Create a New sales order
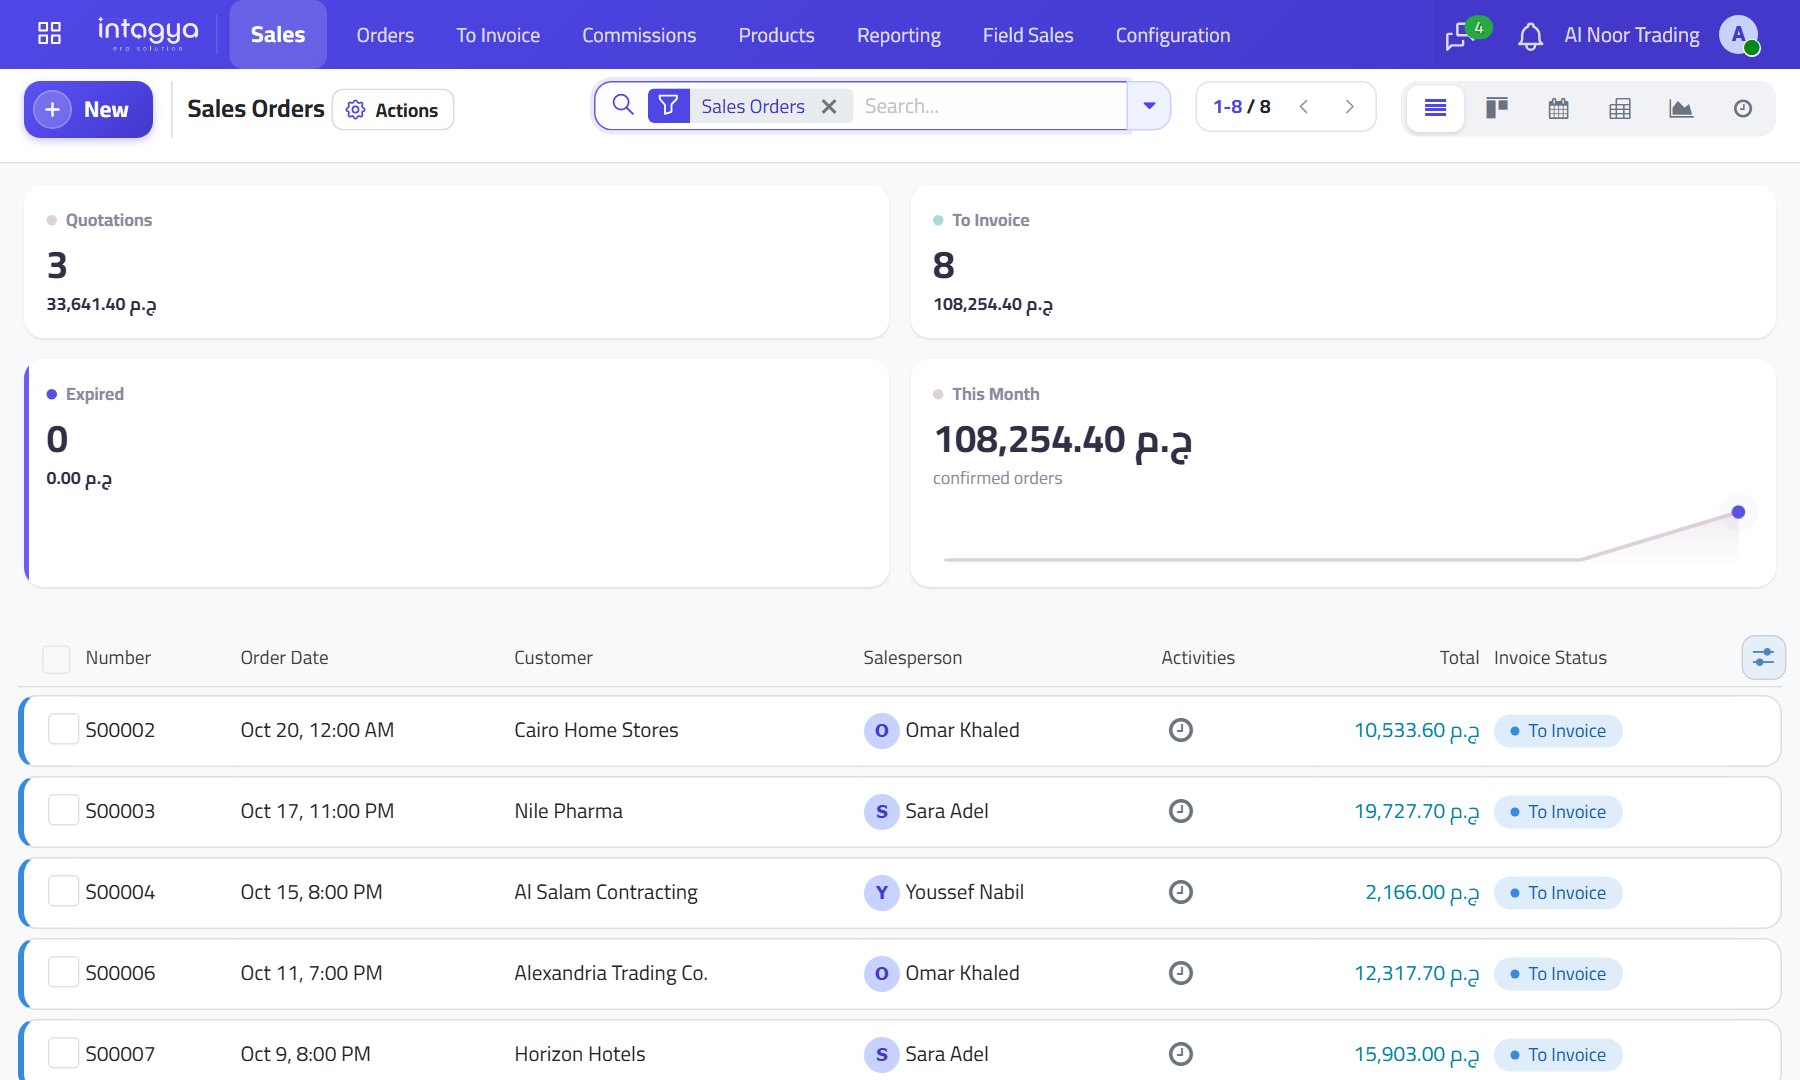This screenshot has height=1080, width=1800. click(x=88, y=109)
